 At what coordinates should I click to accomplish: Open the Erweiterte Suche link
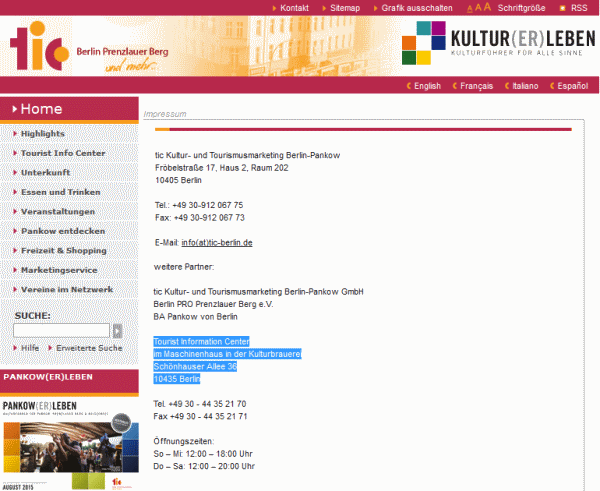pos(89,348)
